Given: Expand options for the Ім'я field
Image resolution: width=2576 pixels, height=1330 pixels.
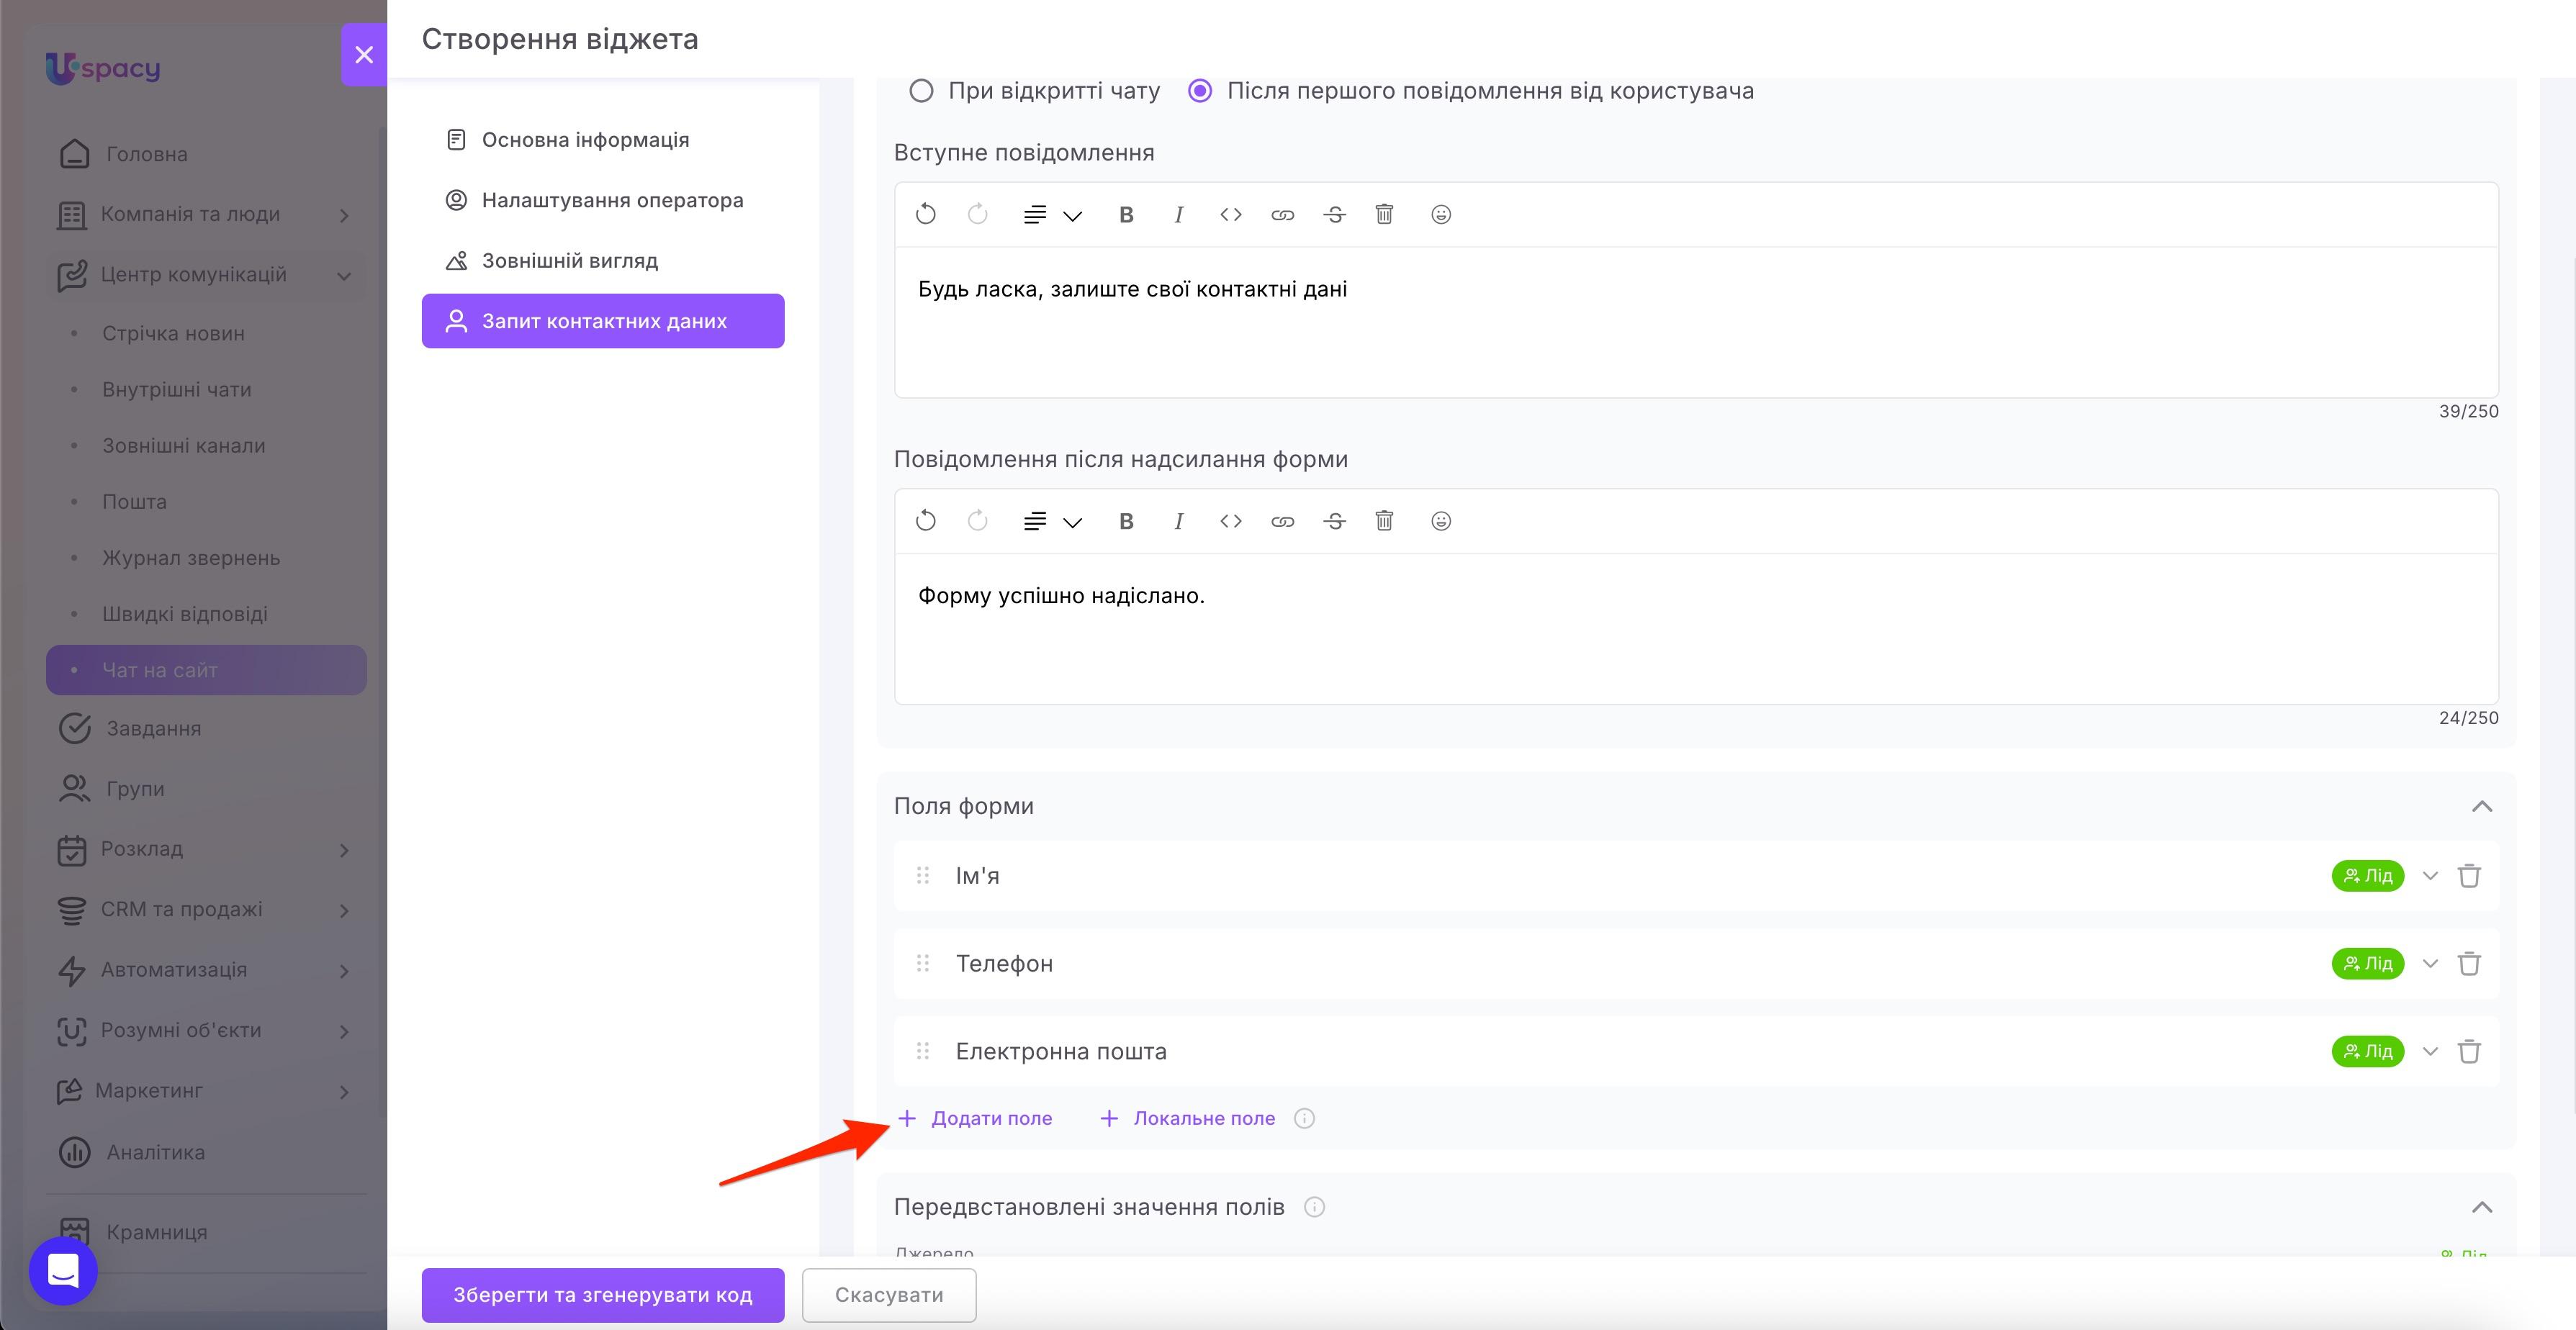Looking at the screenshot, I should [2430, 876].
